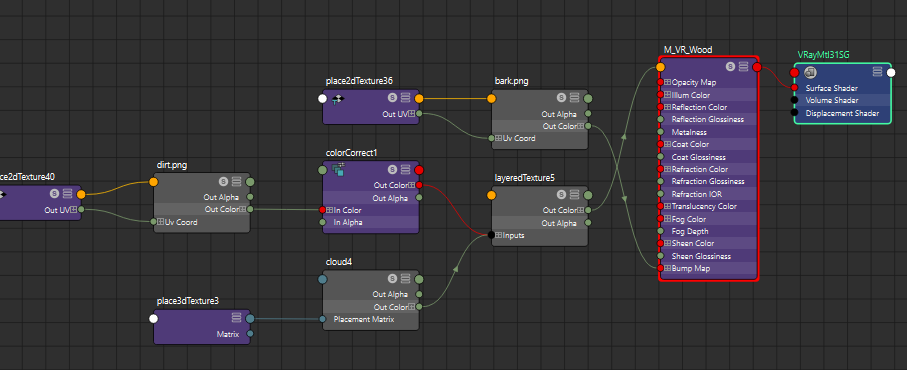907x370 pixels.
Task: Click the red output port of colorCorrect1
Action: (419, 170)
